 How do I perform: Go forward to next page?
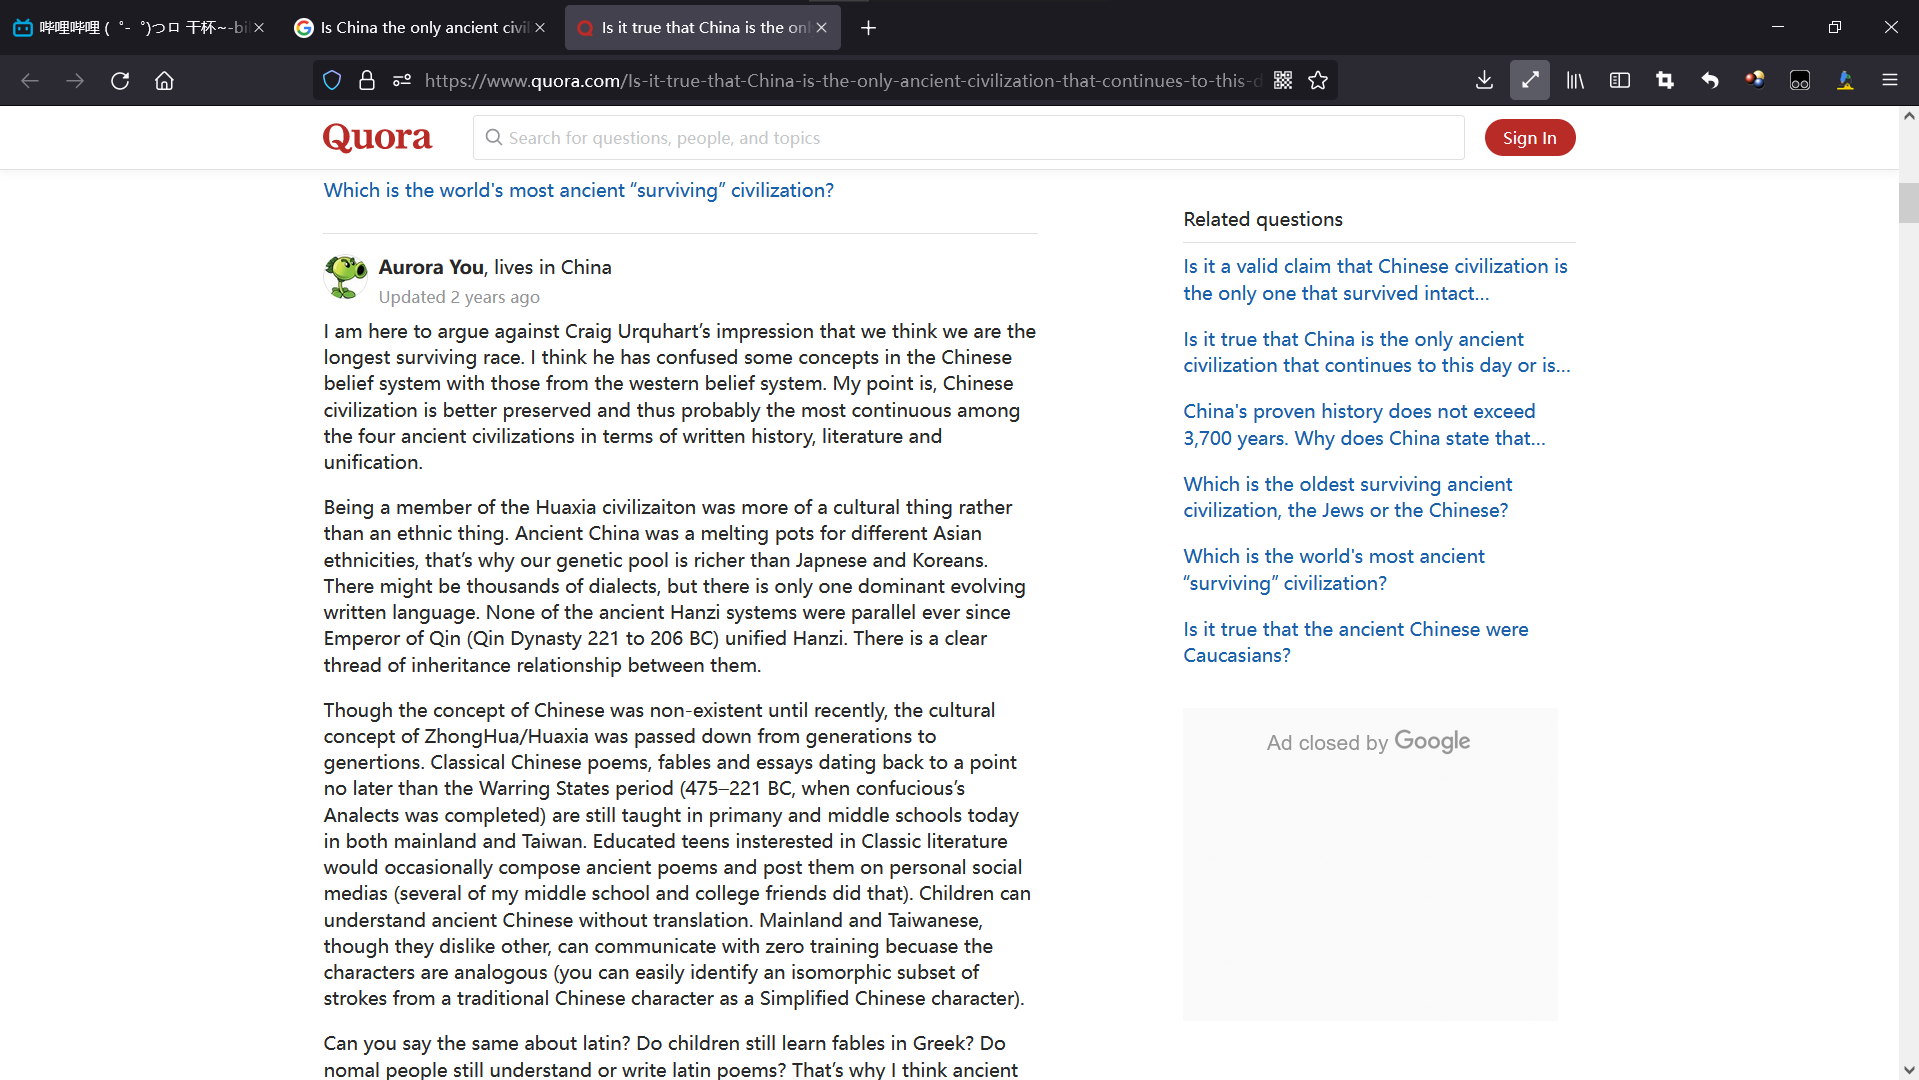click(x=75, y=81)
